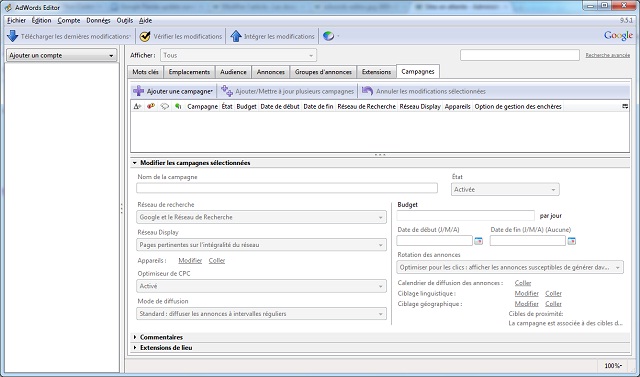Open the statistics icon dropdown arrow
The width and height of the screenshot is (640, 377).
coord(338,36)
